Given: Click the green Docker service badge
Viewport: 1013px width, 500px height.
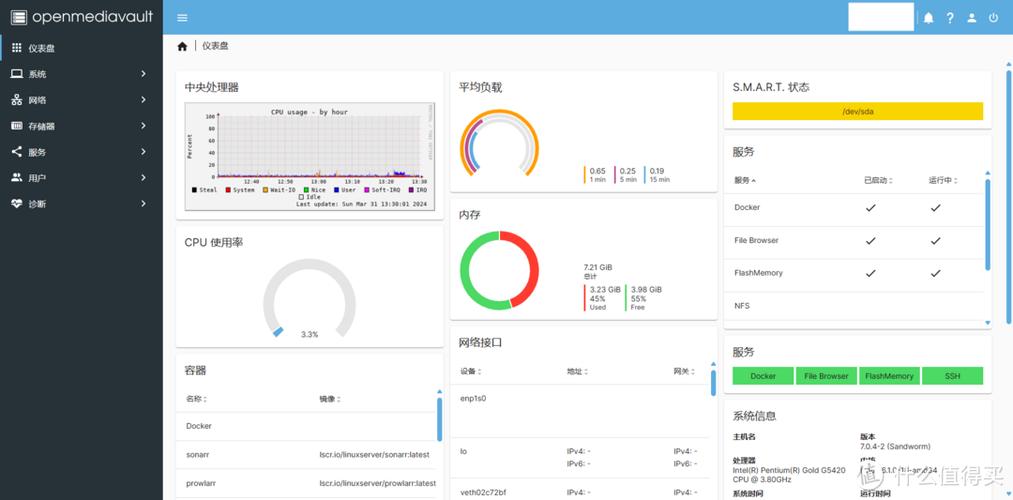Looking at the screenshot, I should [763, 376].
